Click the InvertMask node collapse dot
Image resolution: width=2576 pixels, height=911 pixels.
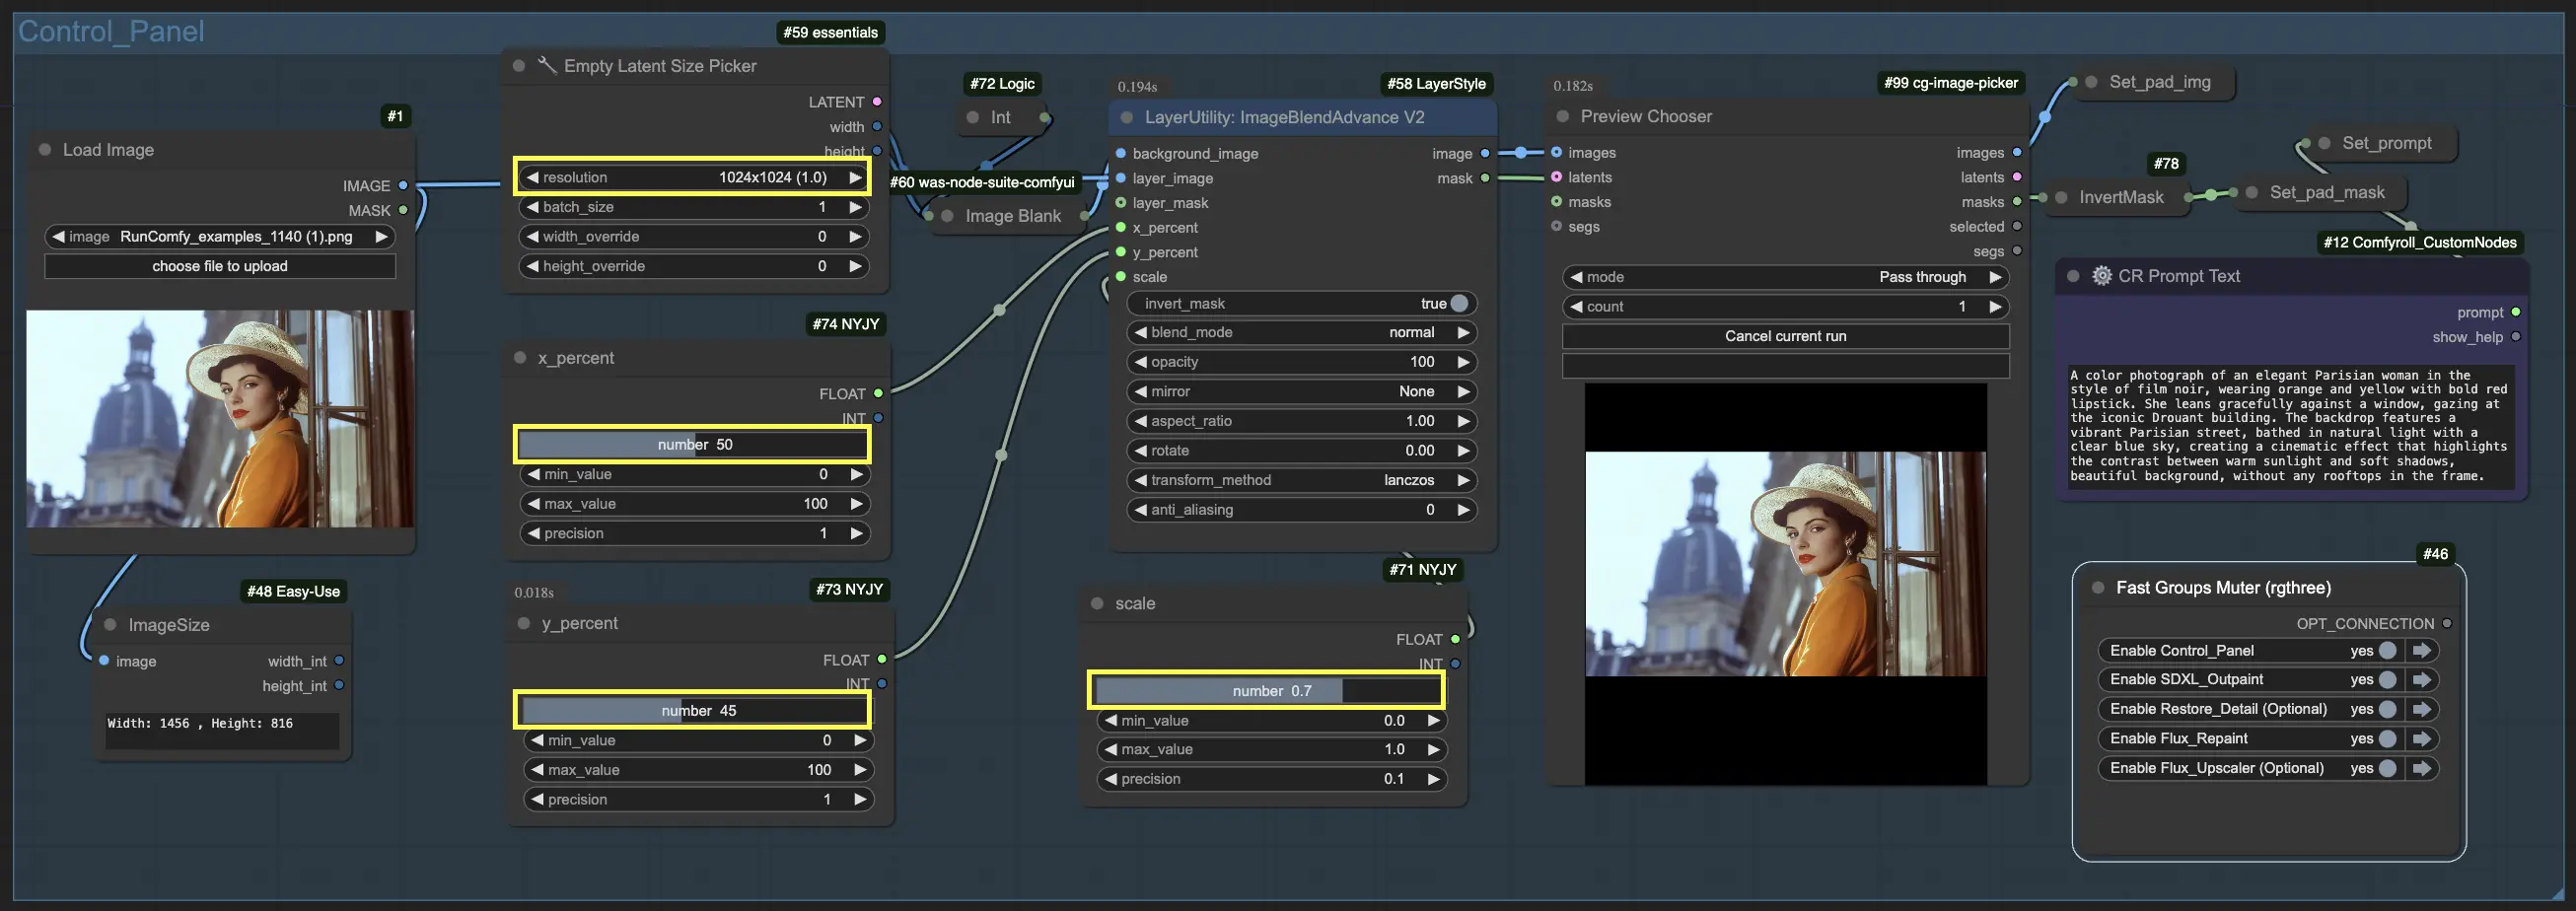2061,198
